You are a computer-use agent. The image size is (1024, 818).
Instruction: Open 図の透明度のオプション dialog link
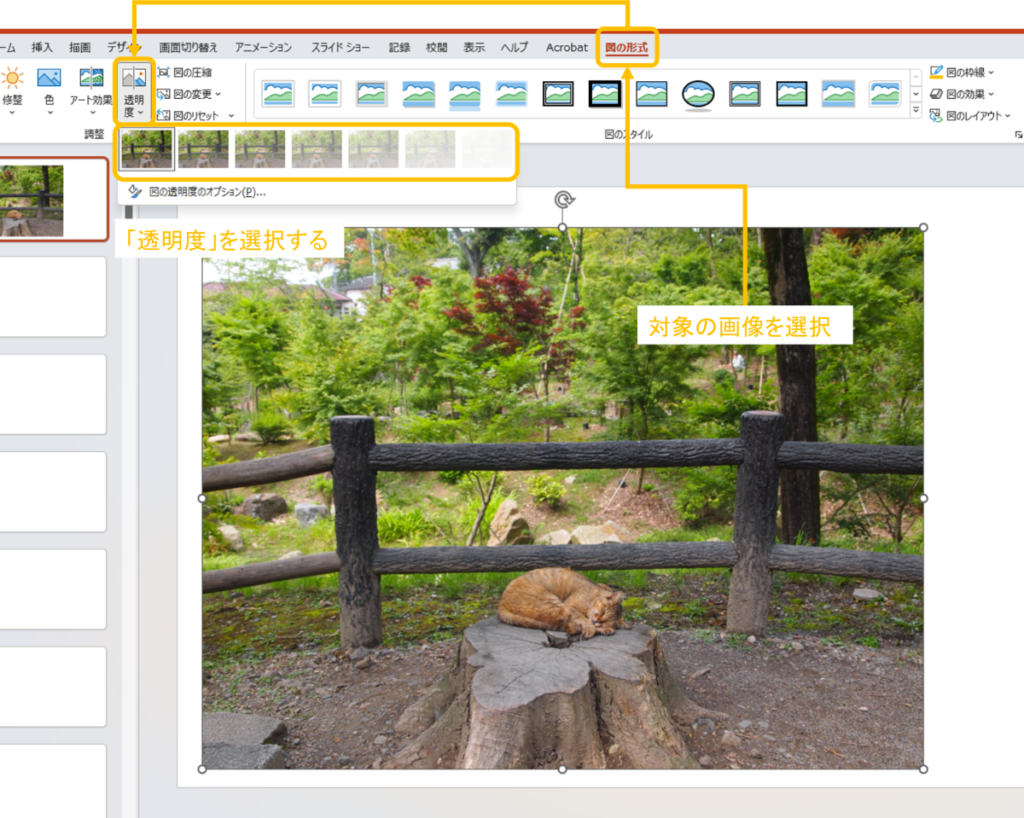pyautogui.click(x=206, y=189)
